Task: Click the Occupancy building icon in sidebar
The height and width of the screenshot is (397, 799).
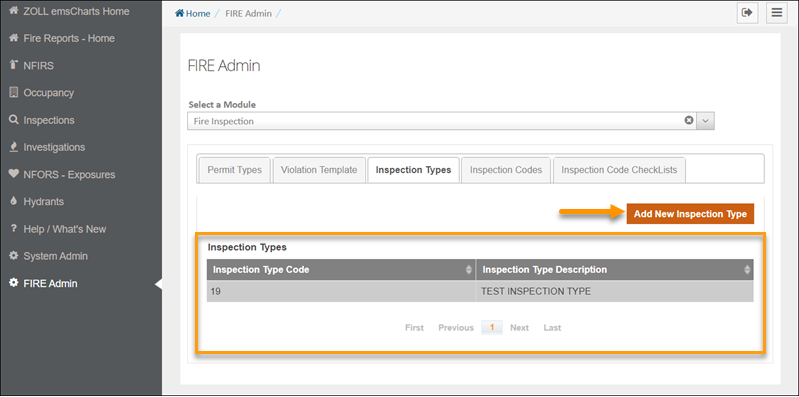Action: (x=14, y=93)
